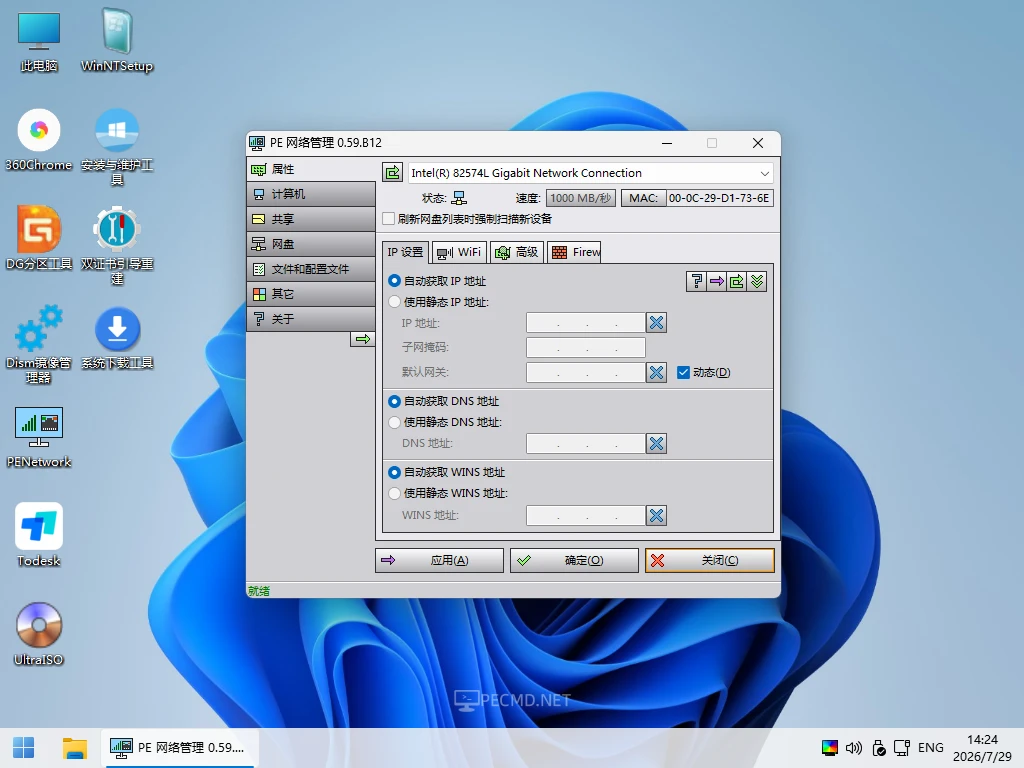Clear the WINS 地址 field with X
This screenshot has height=768, width=1024.
coord(656,515)
